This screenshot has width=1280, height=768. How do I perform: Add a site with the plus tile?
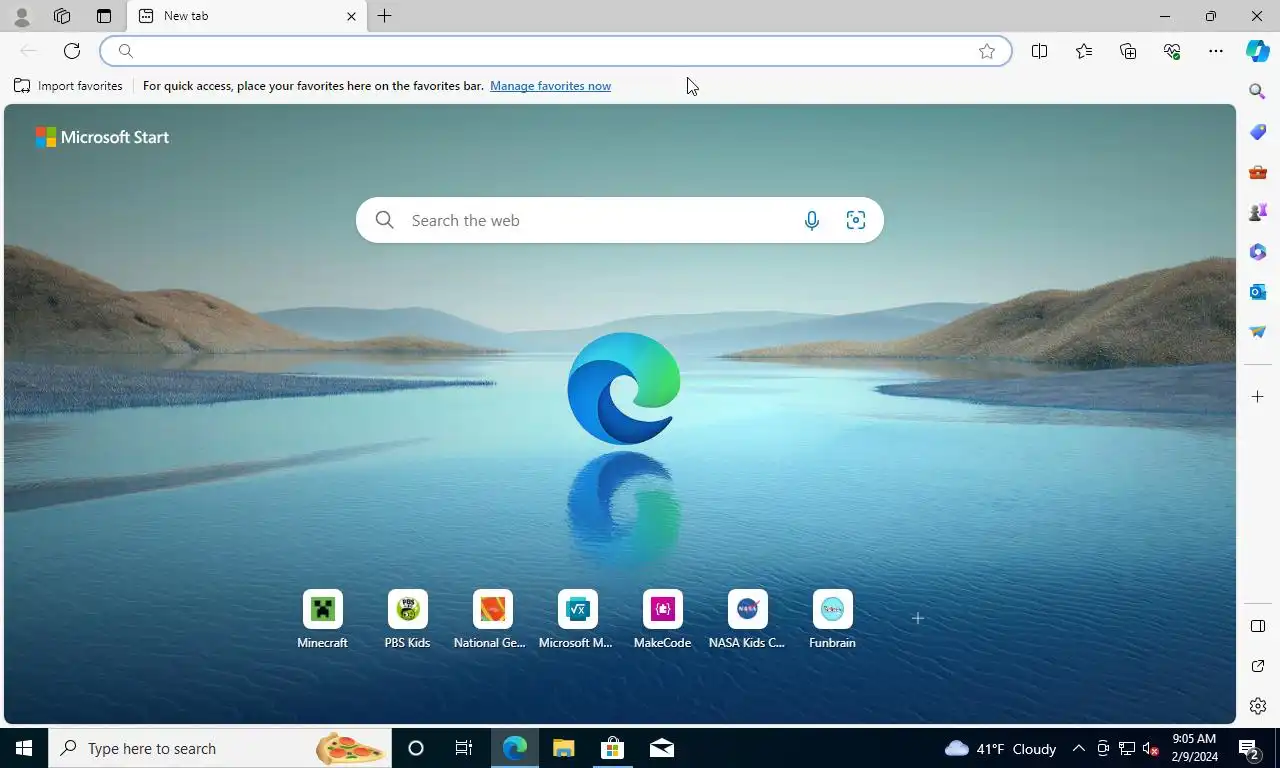pos(917,618)
